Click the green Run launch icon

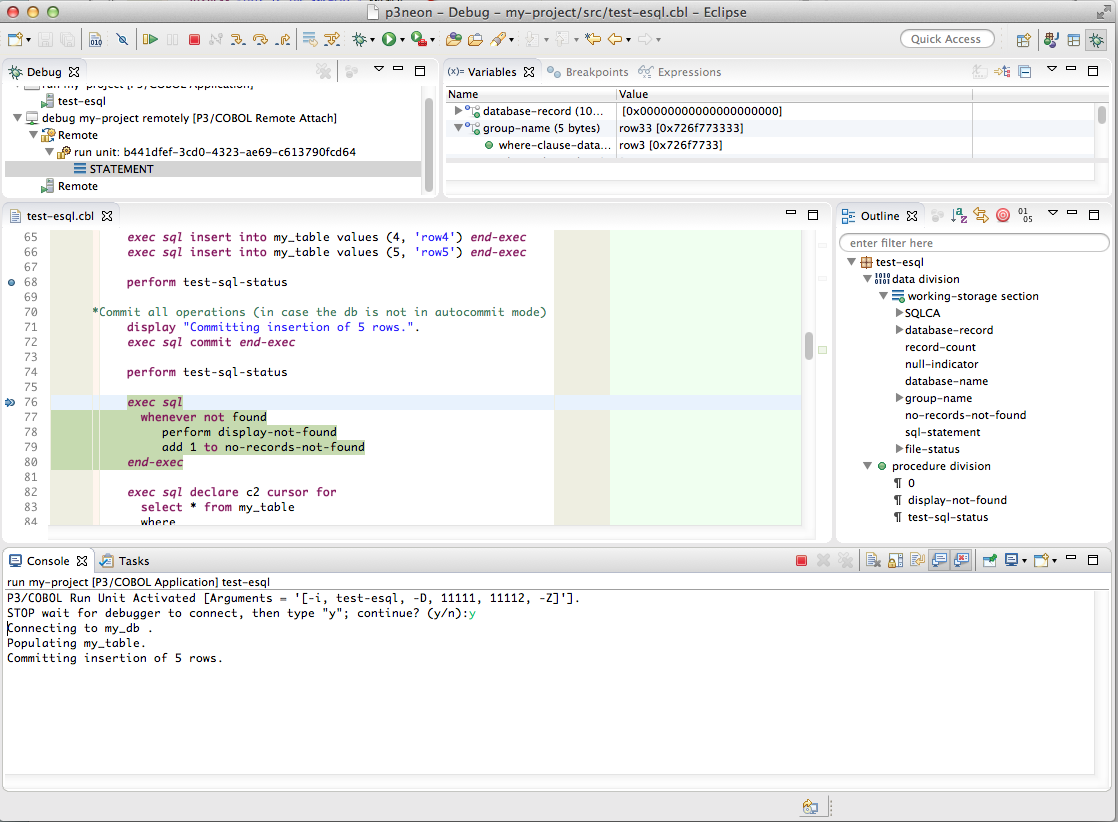pos(389,39)
